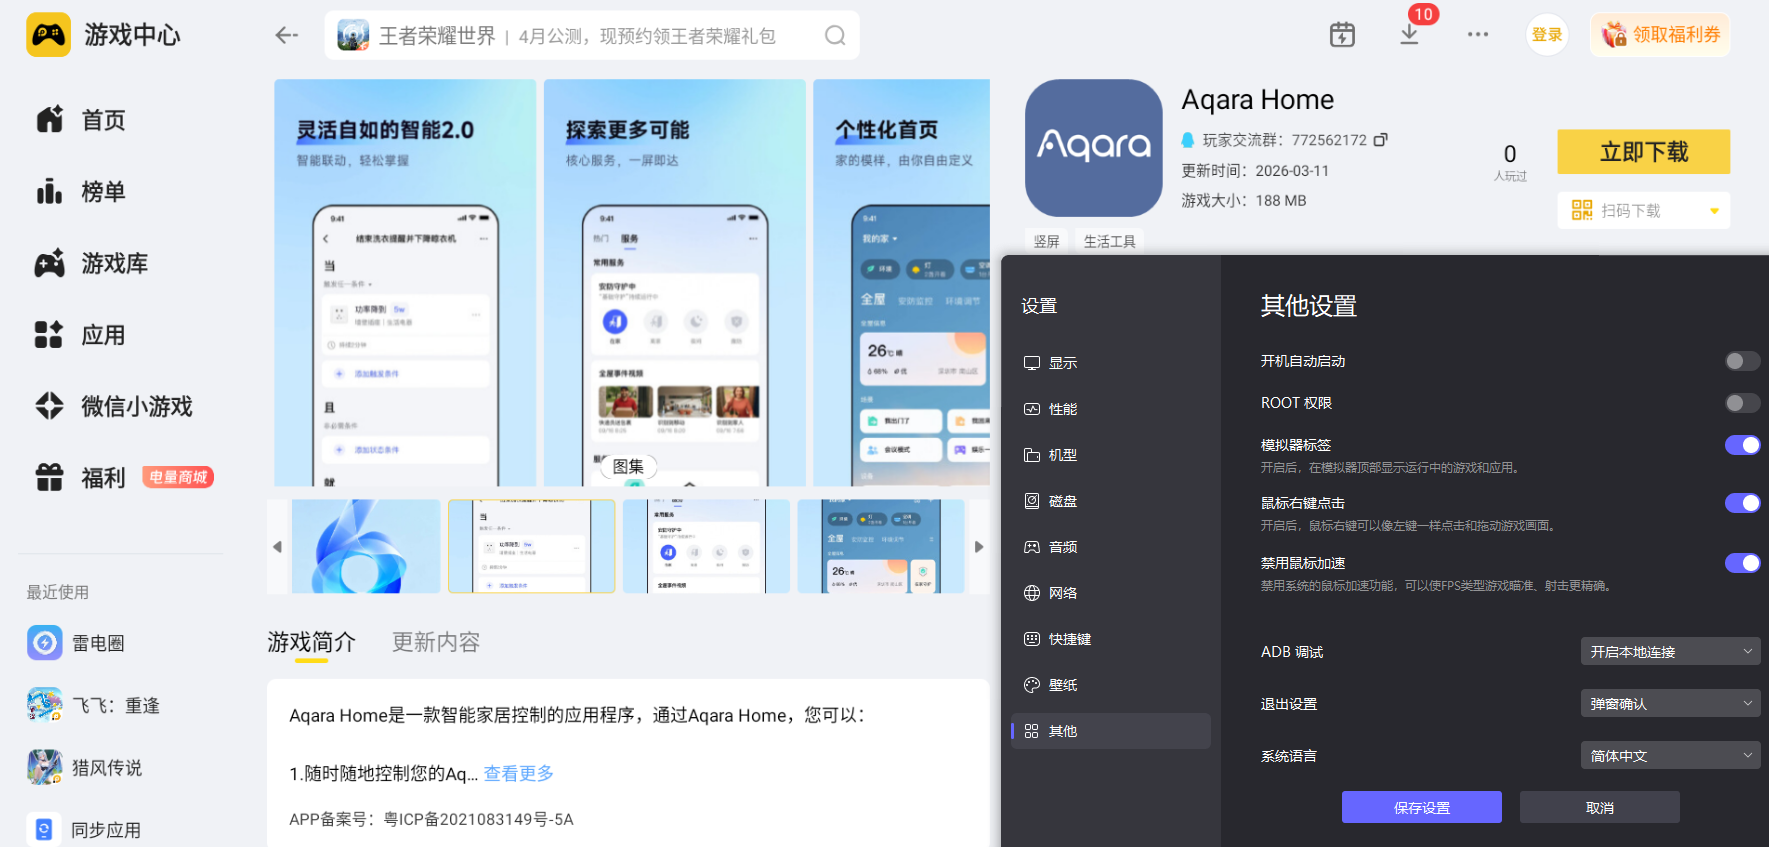The height and width of the screenshot is (847, 1769).
Task: Open the three-dot more menu
Action: 1478,35
